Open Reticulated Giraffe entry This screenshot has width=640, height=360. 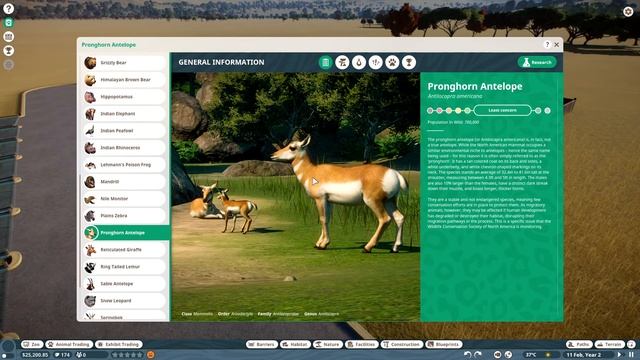tap(124, 250)
